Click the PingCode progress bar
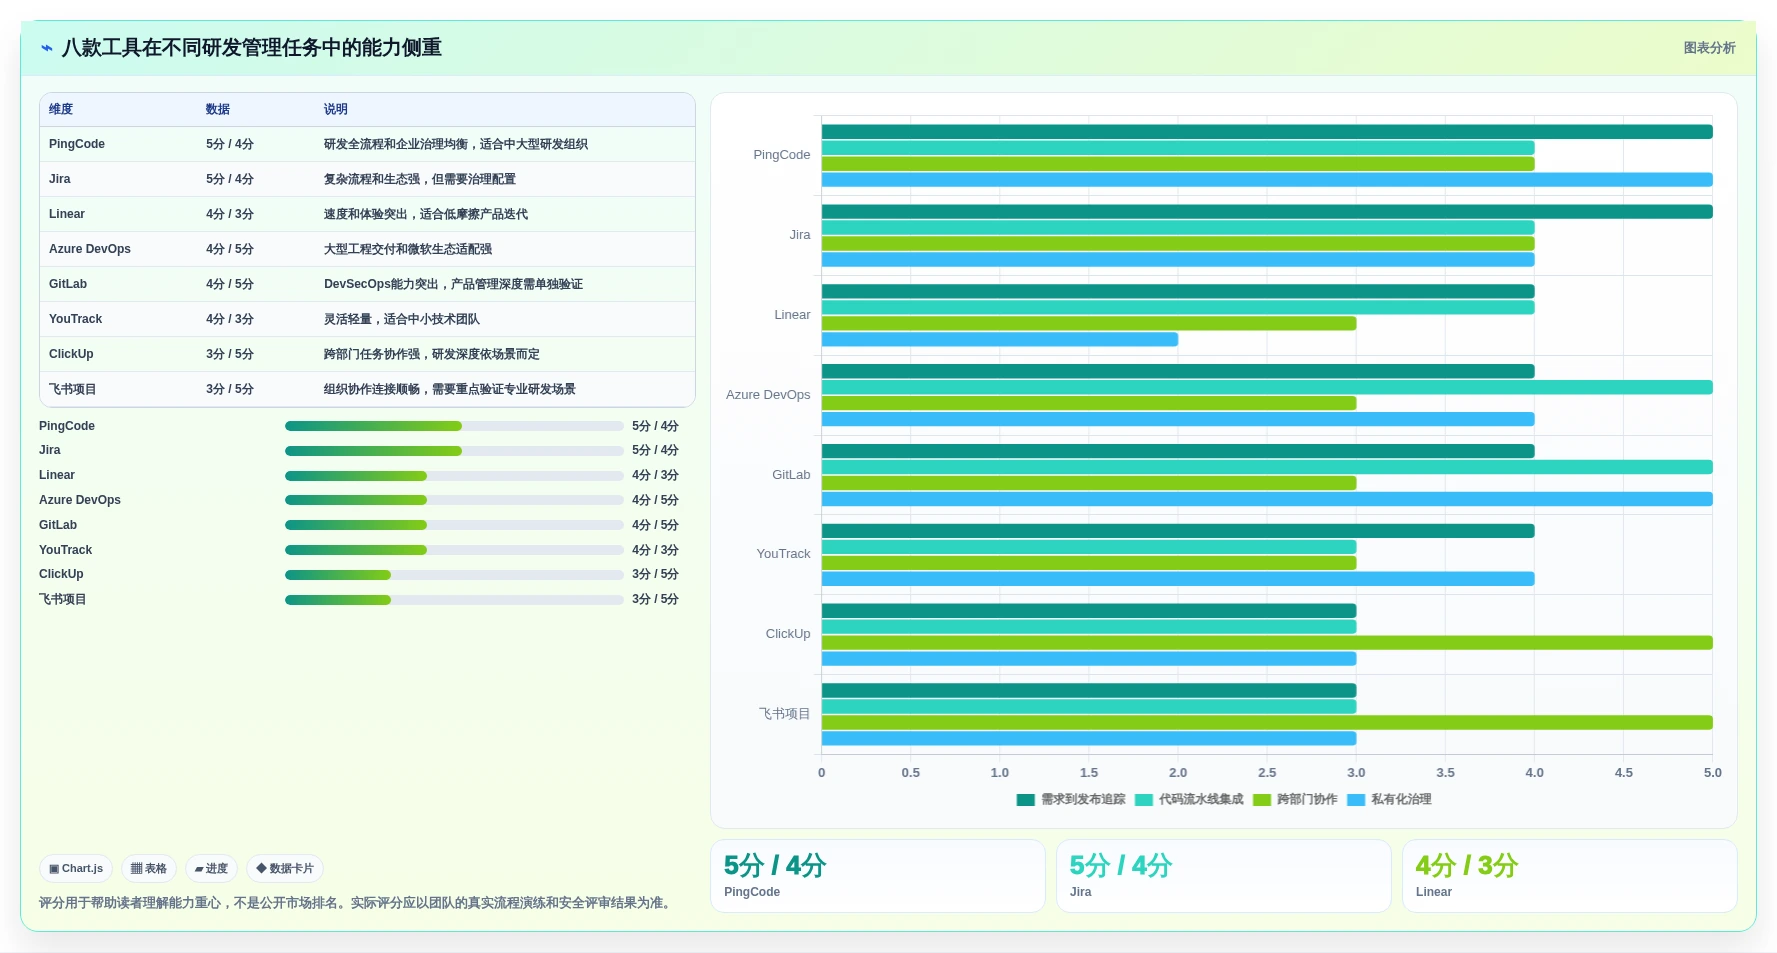 tap(454, 426)
